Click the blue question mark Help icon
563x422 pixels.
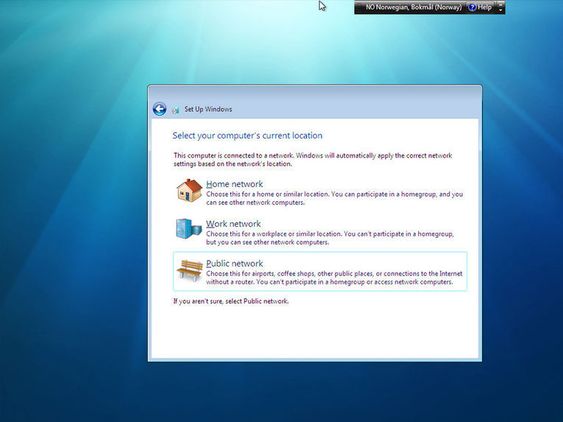tap(473, 7)
